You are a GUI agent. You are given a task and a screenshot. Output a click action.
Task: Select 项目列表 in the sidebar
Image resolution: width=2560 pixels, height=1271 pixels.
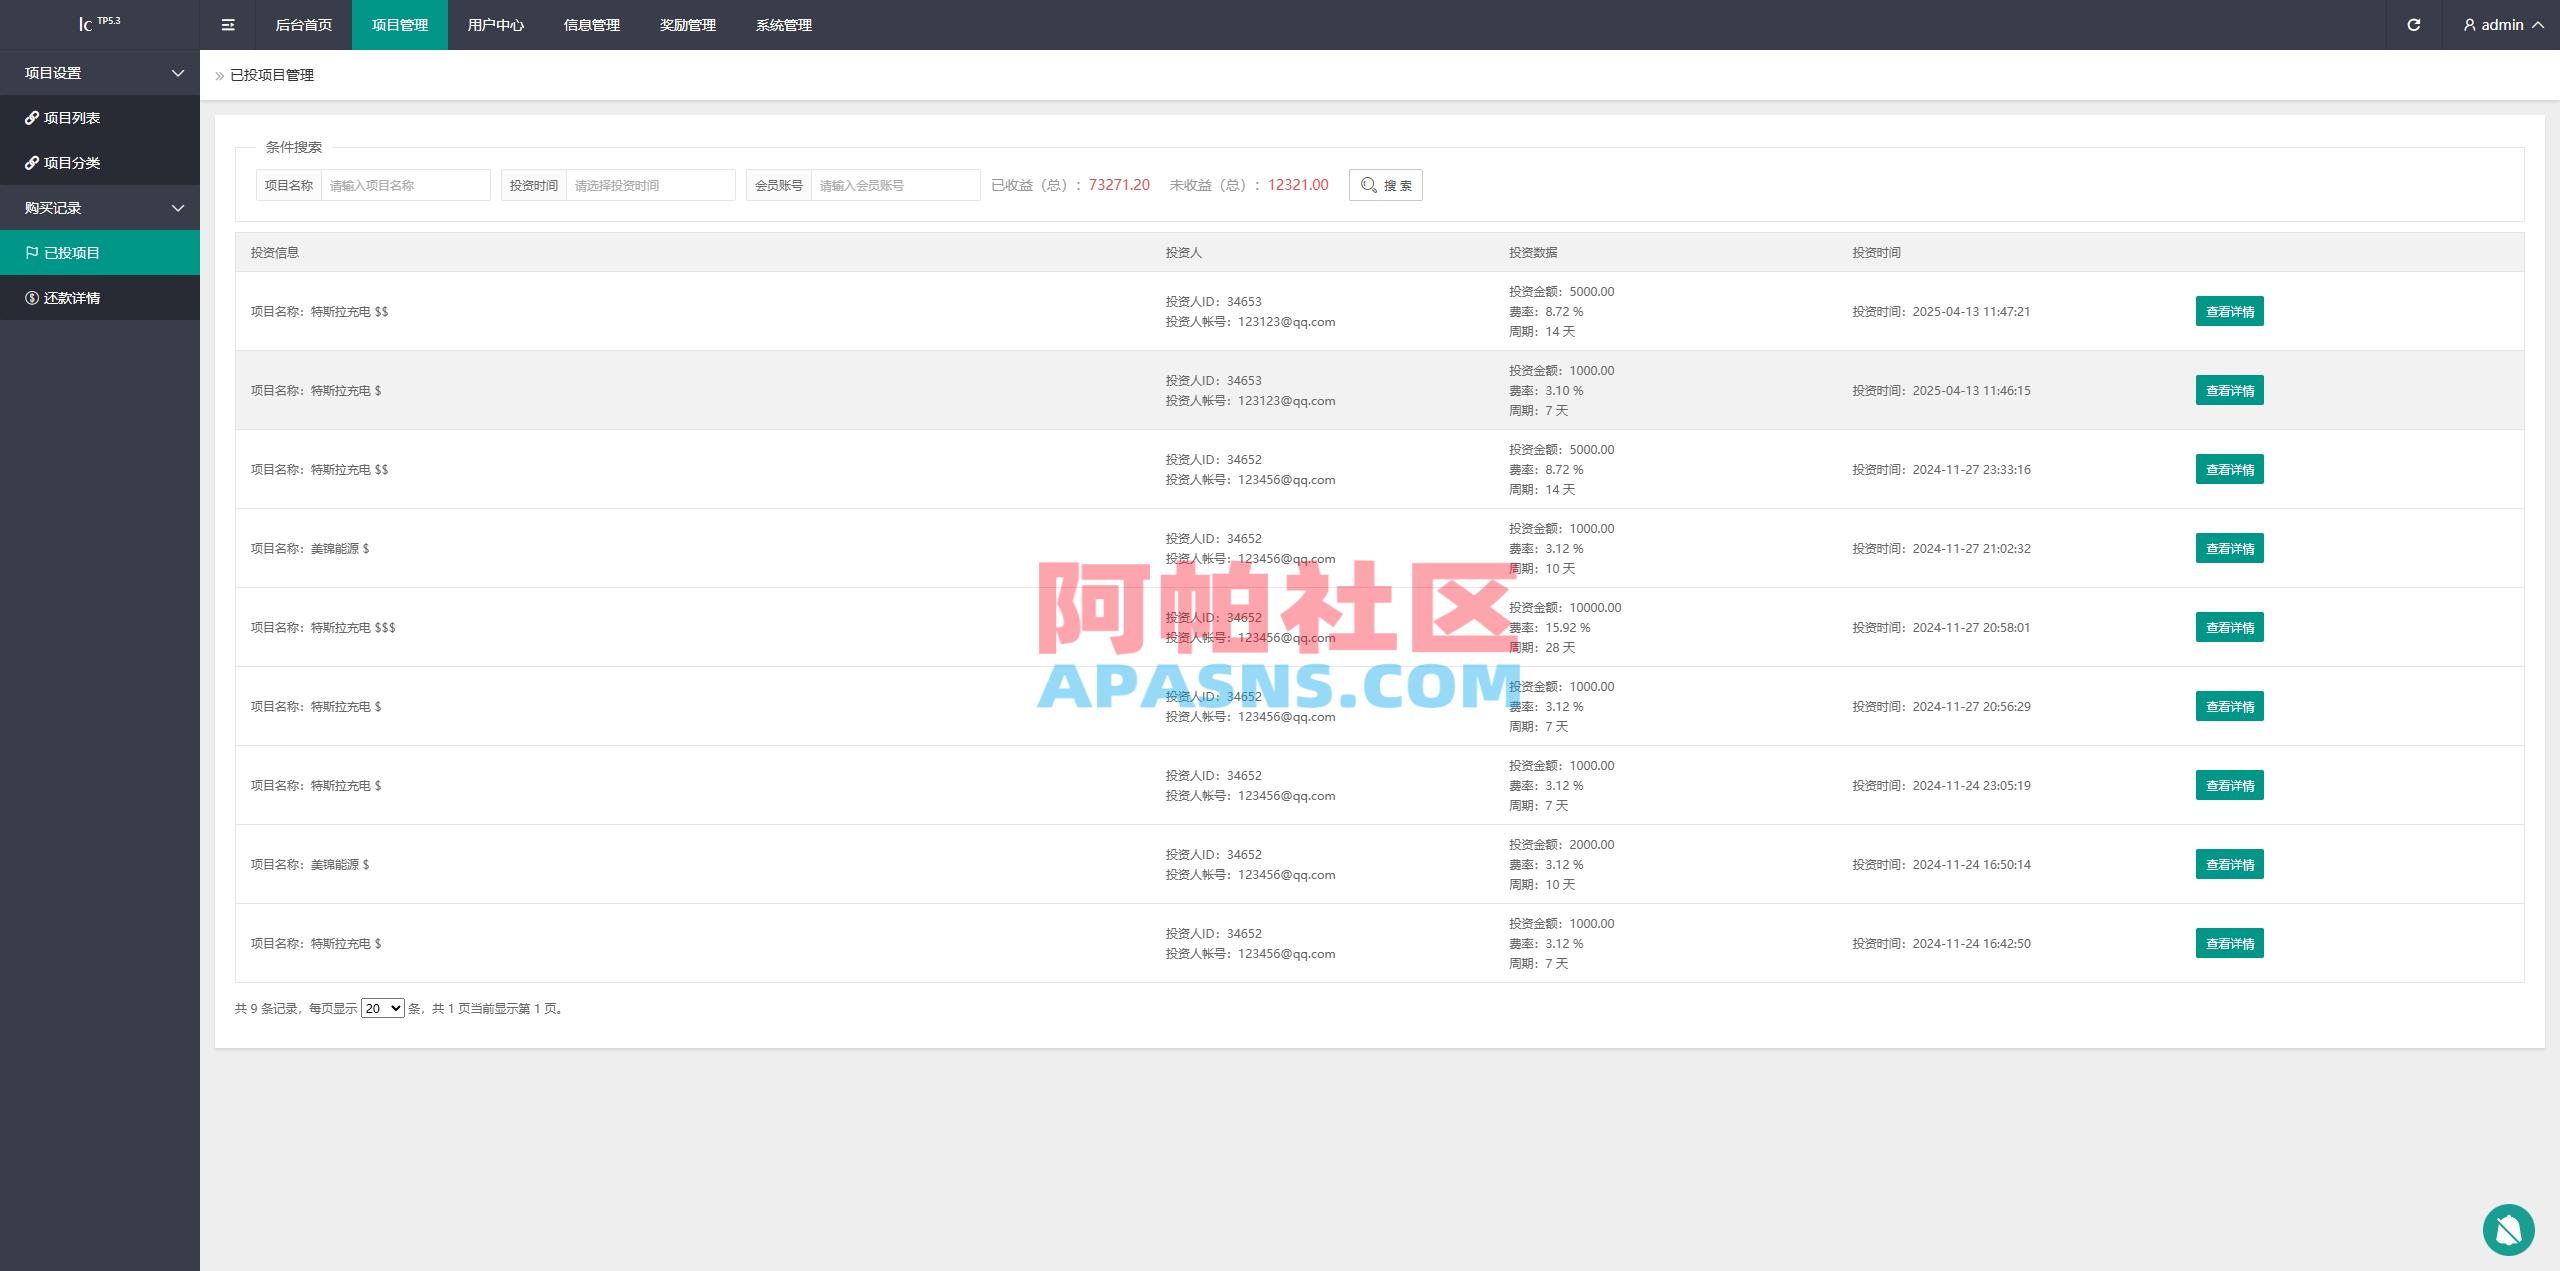point(72,117)
